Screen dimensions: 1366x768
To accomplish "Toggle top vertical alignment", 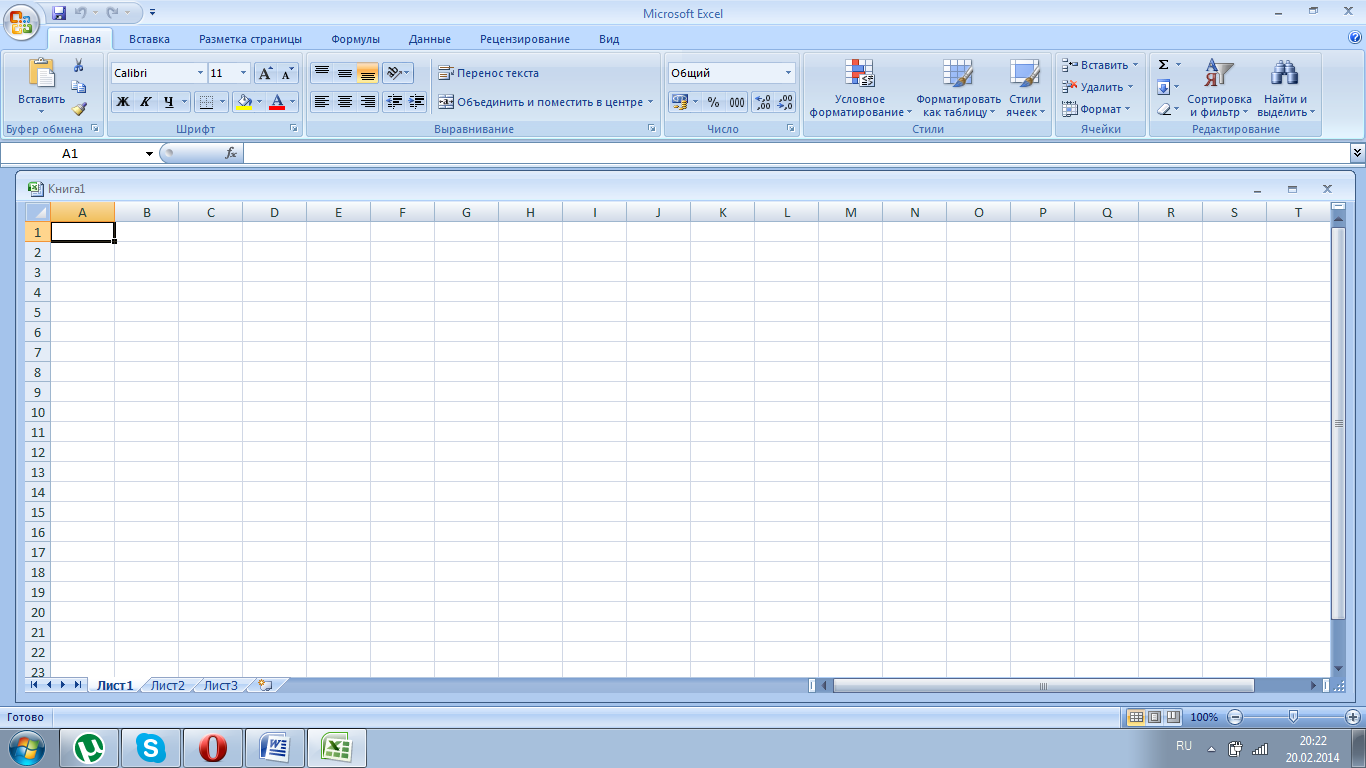I will [x=321, y=73].
